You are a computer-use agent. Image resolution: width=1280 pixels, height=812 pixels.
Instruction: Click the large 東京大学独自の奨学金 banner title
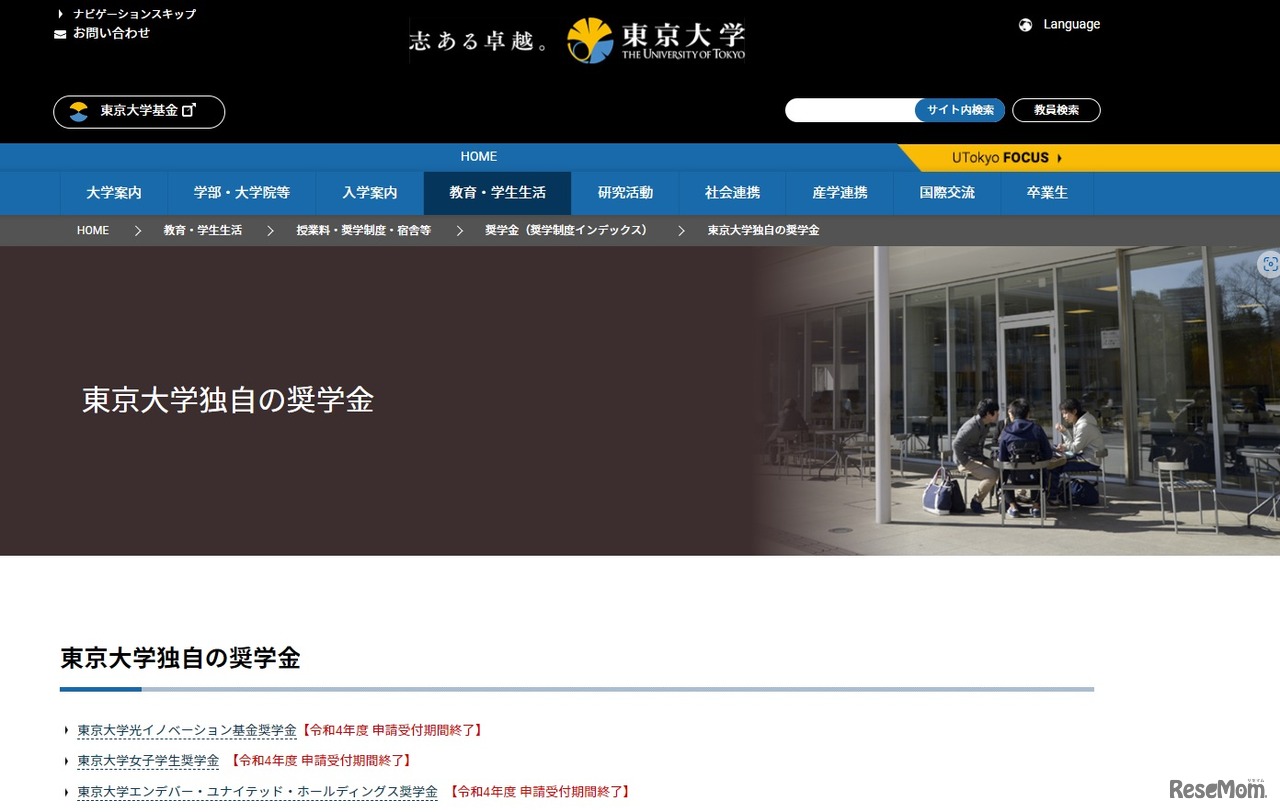pos(228,400)
